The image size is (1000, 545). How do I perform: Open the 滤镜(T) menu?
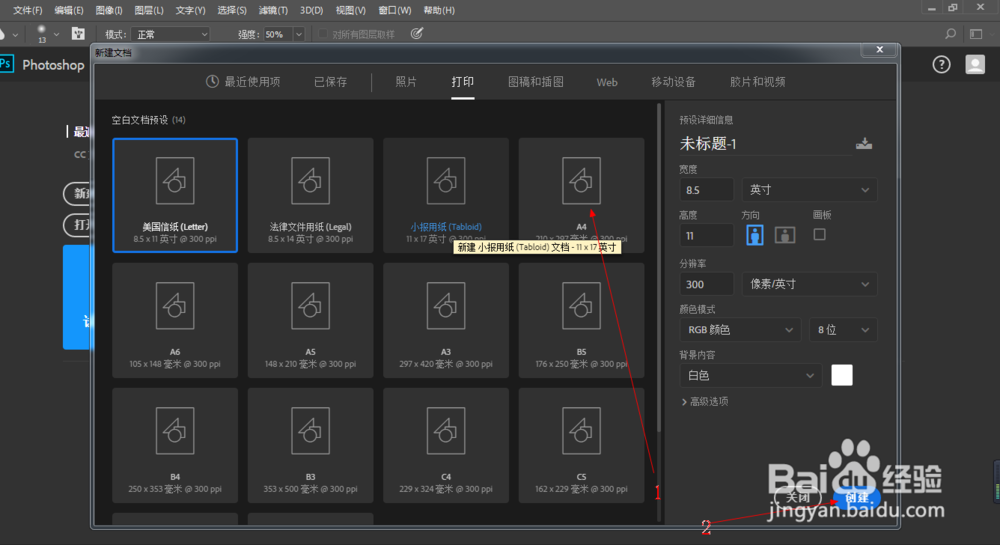coord(273,10)
